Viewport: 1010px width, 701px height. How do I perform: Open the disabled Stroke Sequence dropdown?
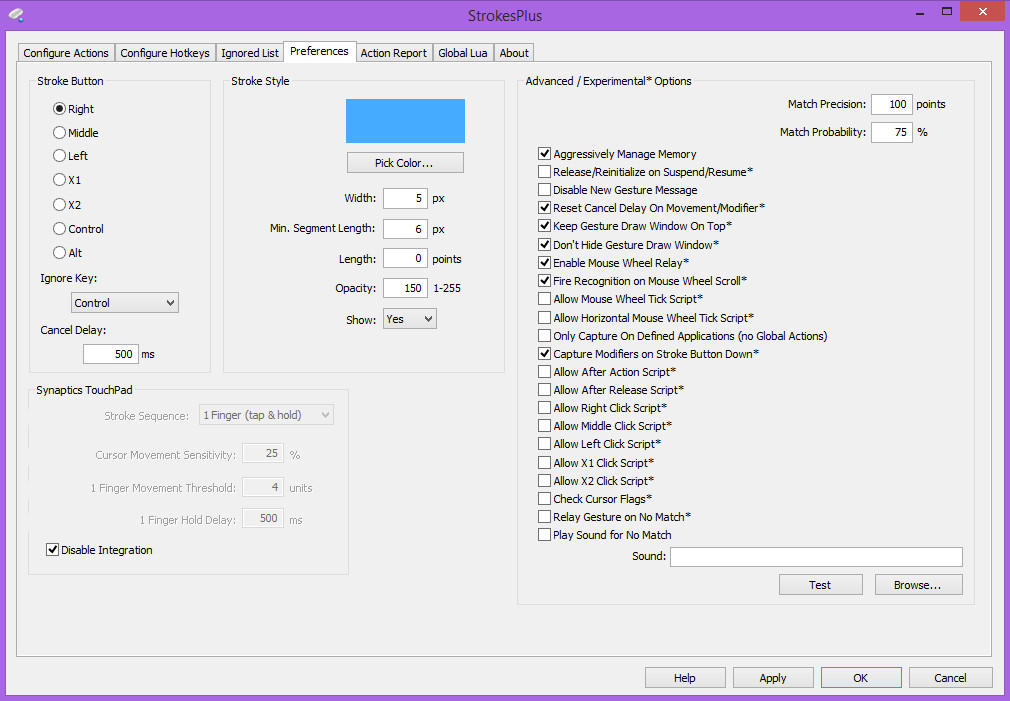coord(266,415)
